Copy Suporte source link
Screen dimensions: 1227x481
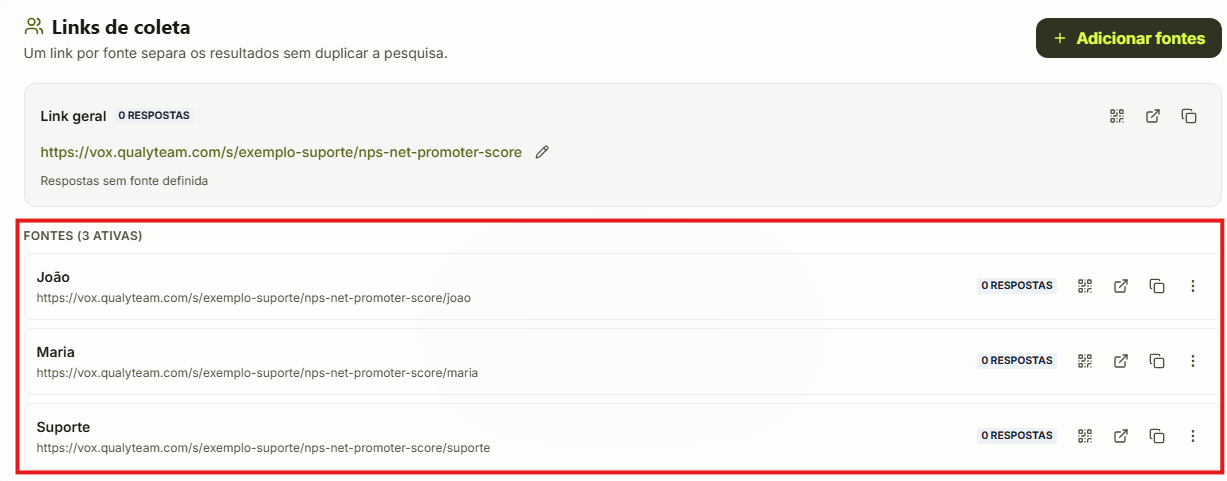click(1157, 436)
